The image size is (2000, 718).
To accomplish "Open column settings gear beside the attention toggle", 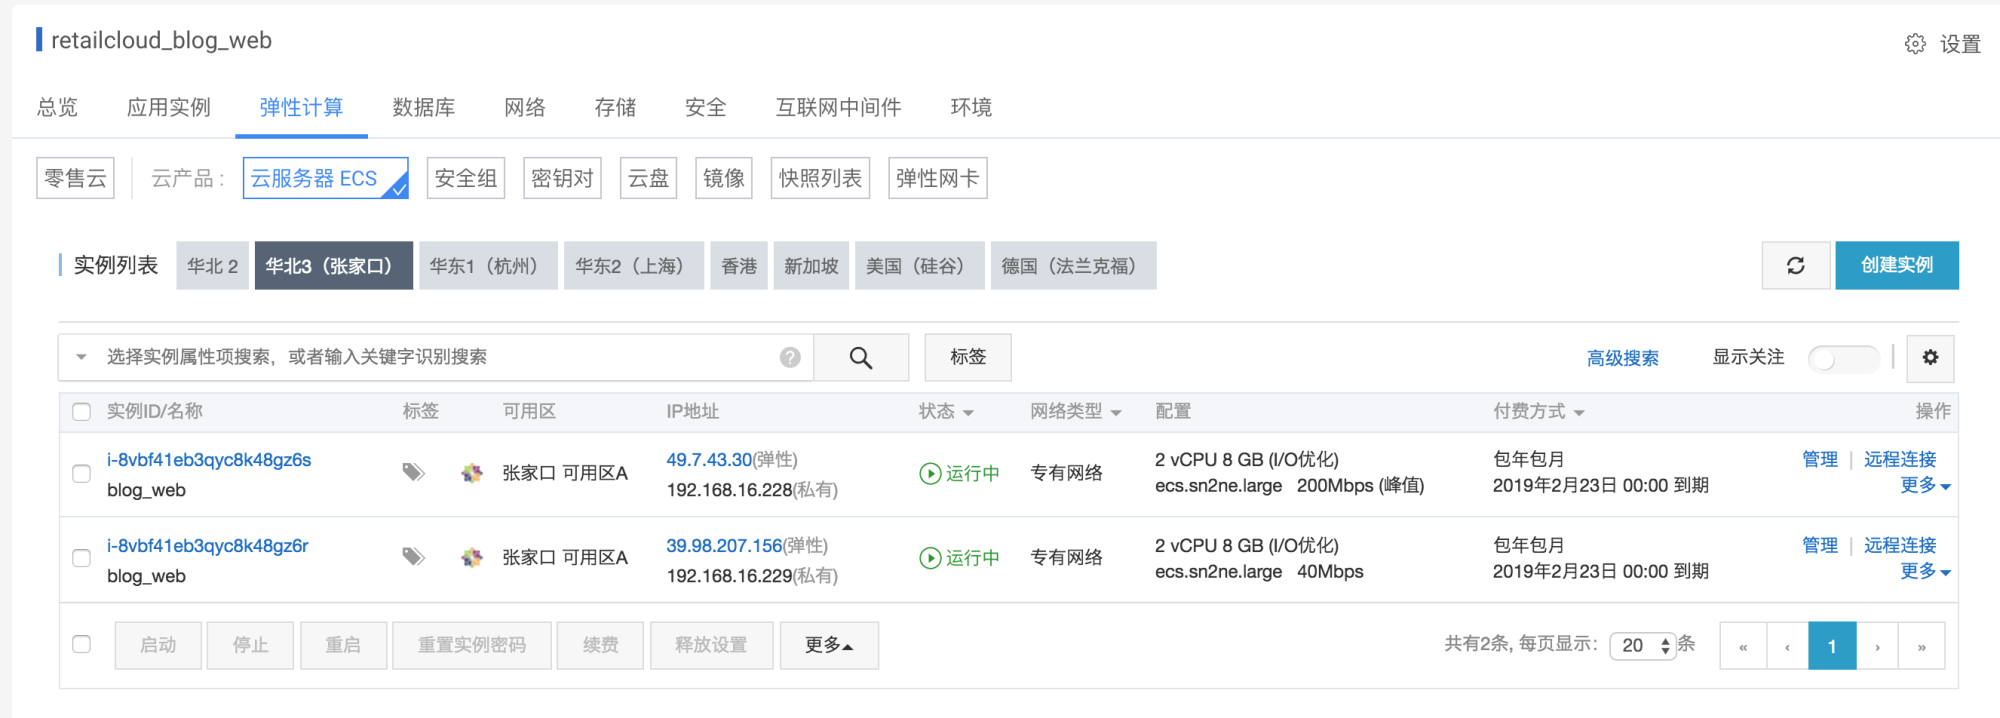I will point(1930,358).
